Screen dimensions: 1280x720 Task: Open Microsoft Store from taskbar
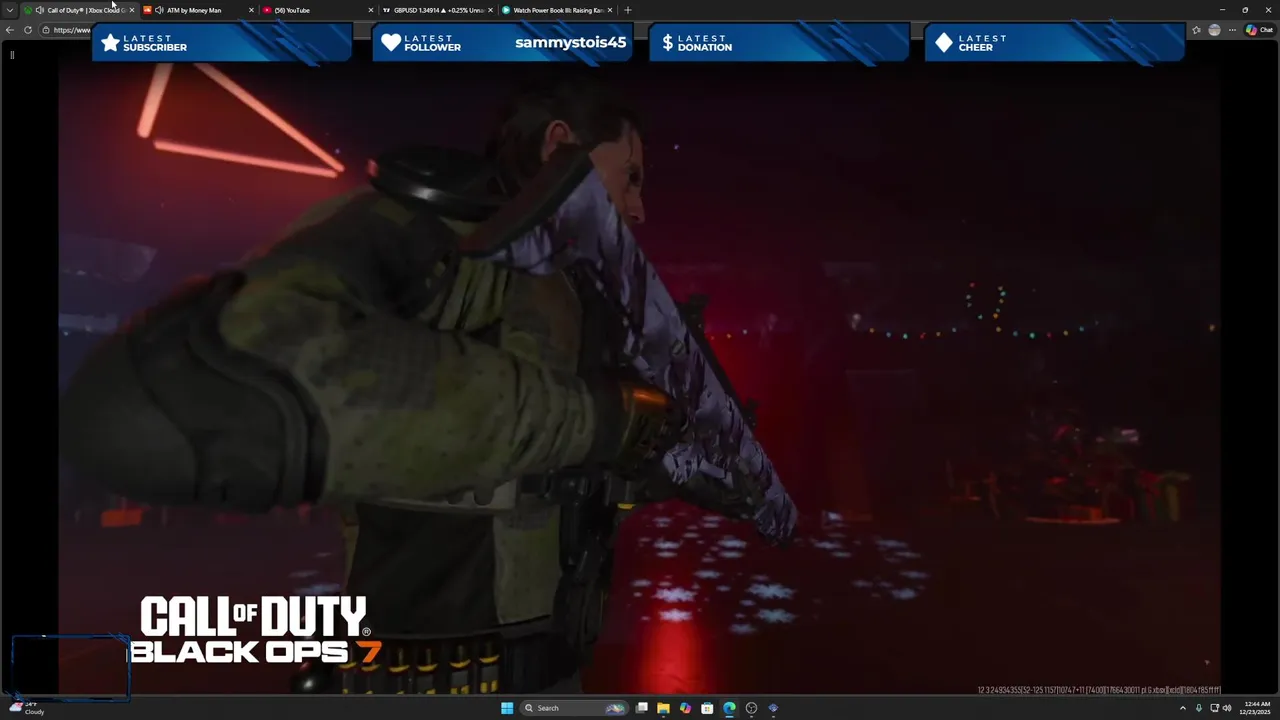707,708
